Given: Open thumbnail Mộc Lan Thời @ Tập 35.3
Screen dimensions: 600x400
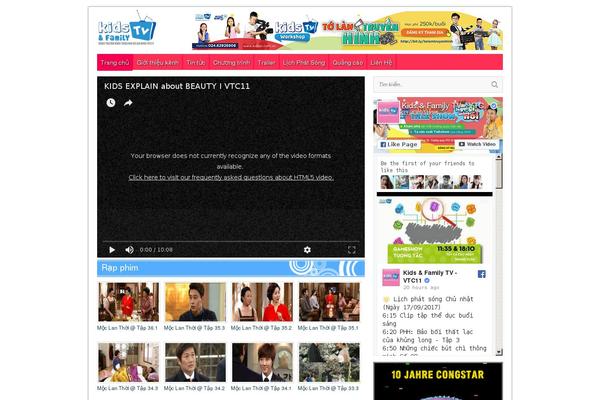Looking at the screenshot, I should pyautogui.click(x=196, y=302).
